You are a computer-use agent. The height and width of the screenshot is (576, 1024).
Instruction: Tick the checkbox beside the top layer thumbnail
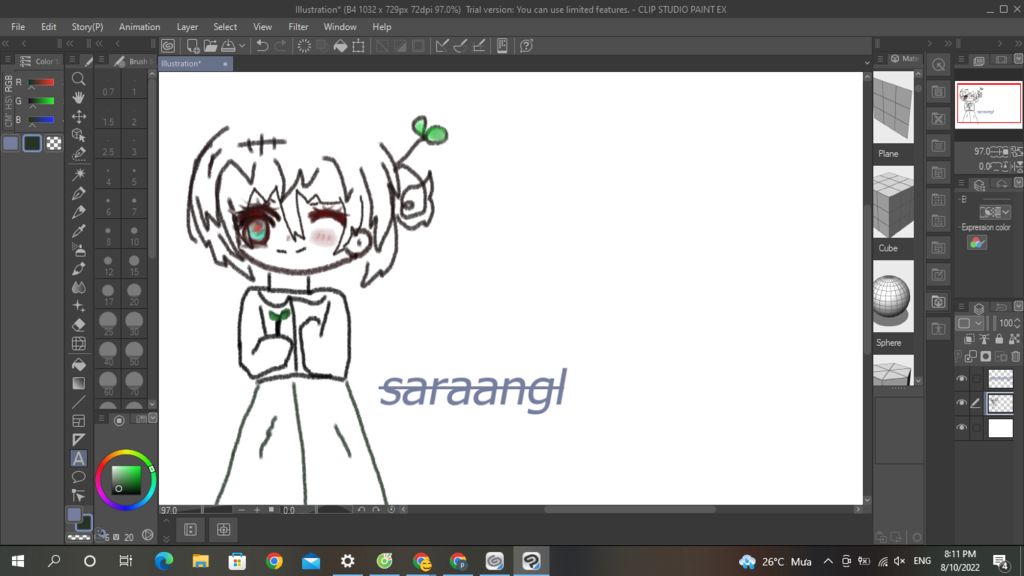[x=976, y=379]
